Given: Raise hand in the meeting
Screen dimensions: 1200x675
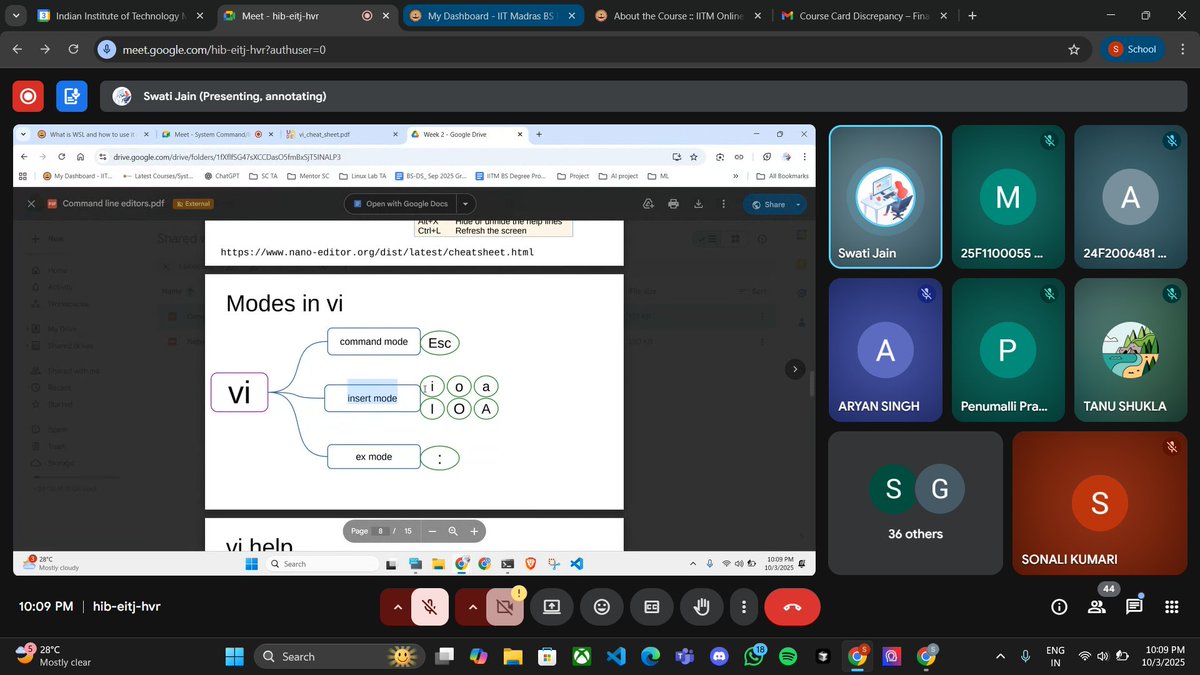Looking at the screenshot, I should pos(701,607).
